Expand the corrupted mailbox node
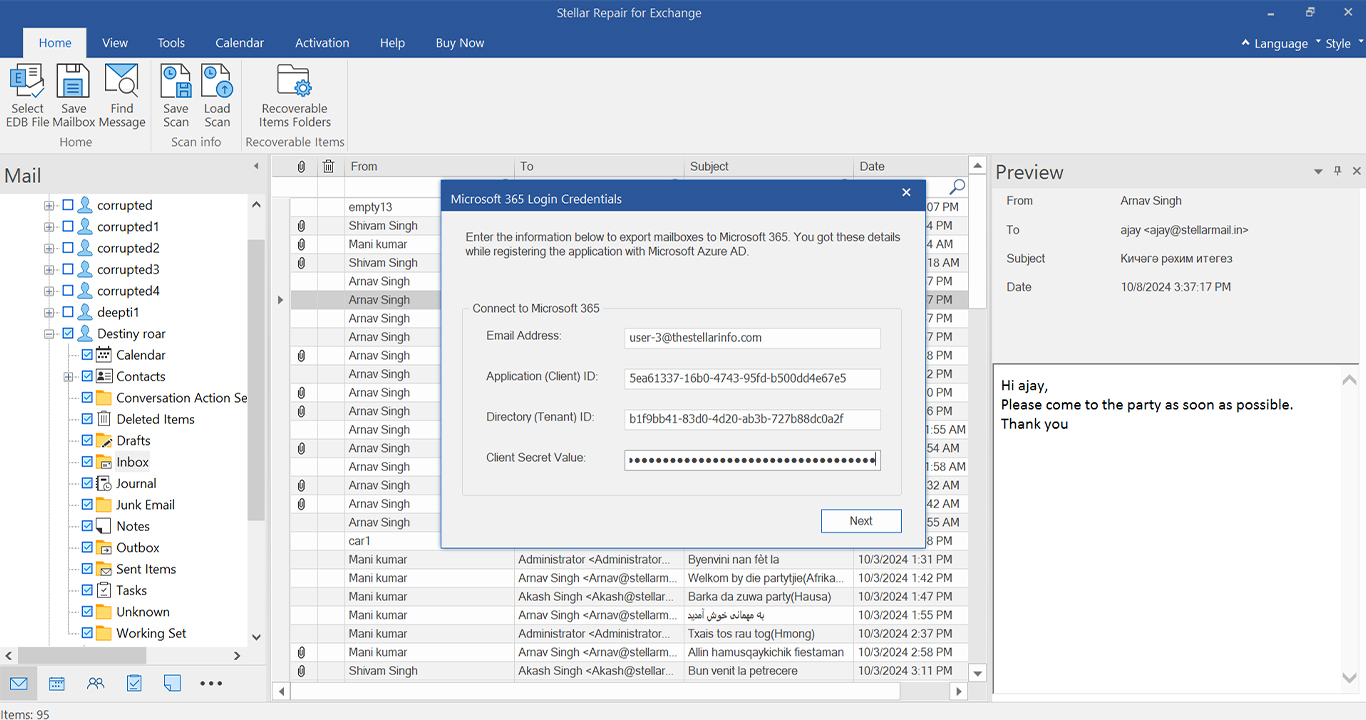The image size is (1366, 720). [49, 205]
